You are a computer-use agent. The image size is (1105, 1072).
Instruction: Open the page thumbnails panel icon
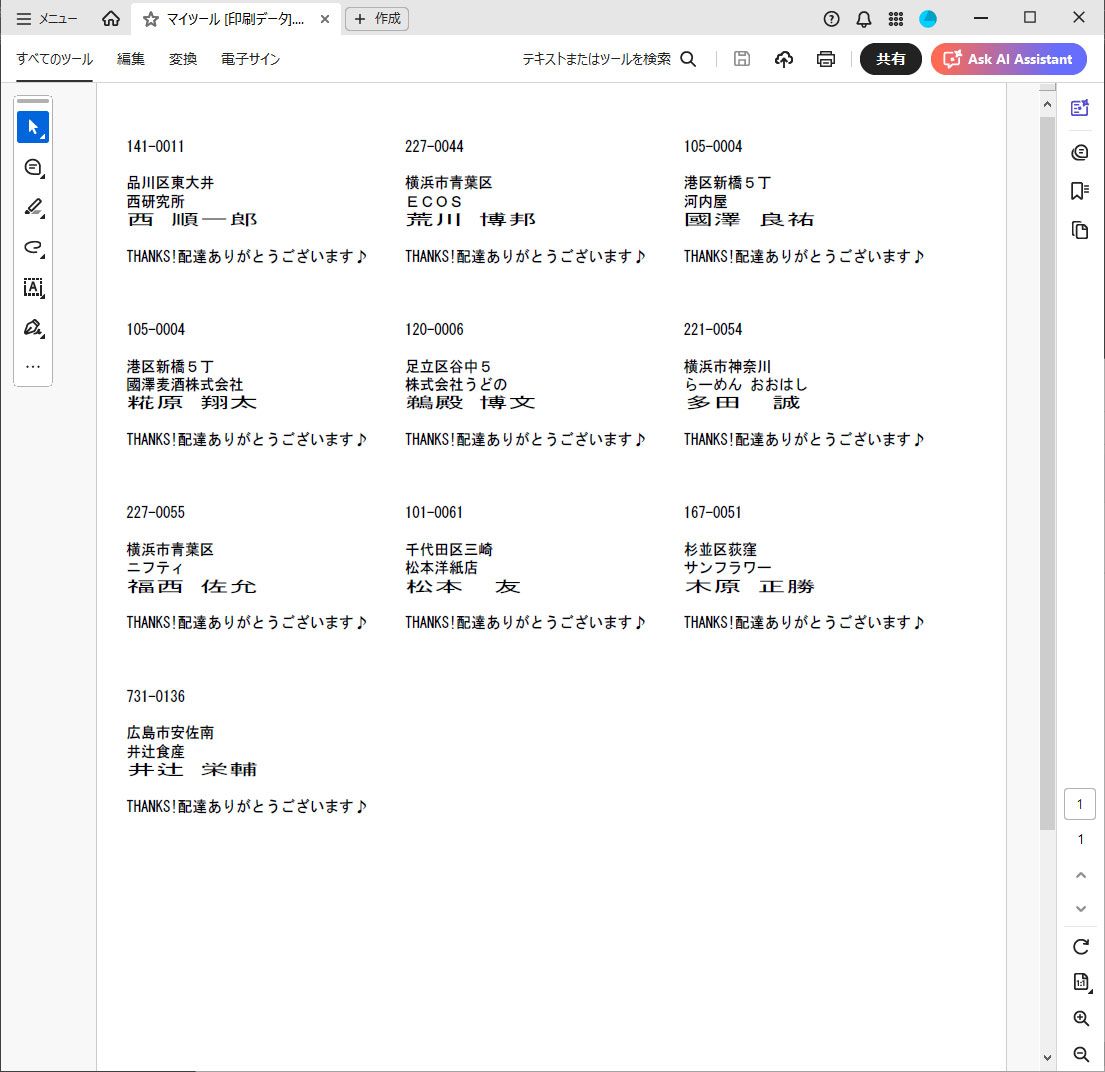tap(1080, 230)
